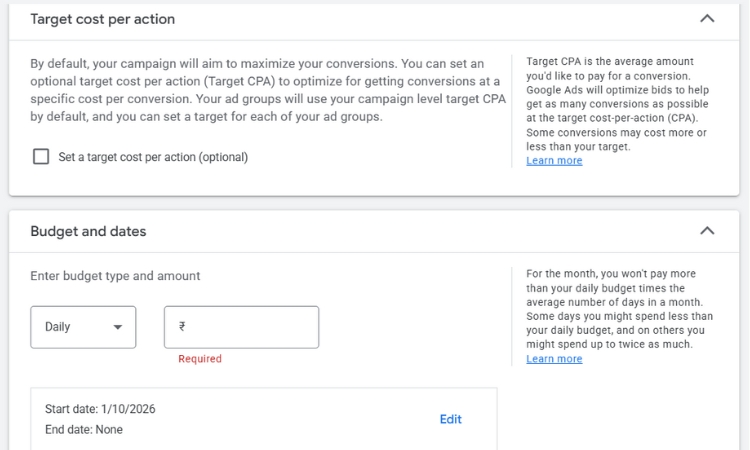Screen dimensions: 750x450
Task: Click the red Required error message
Action: pos(200,359)
